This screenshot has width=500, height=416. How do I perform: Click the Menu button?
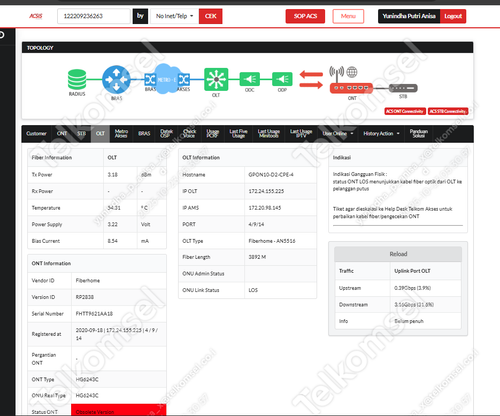(348, 16)
